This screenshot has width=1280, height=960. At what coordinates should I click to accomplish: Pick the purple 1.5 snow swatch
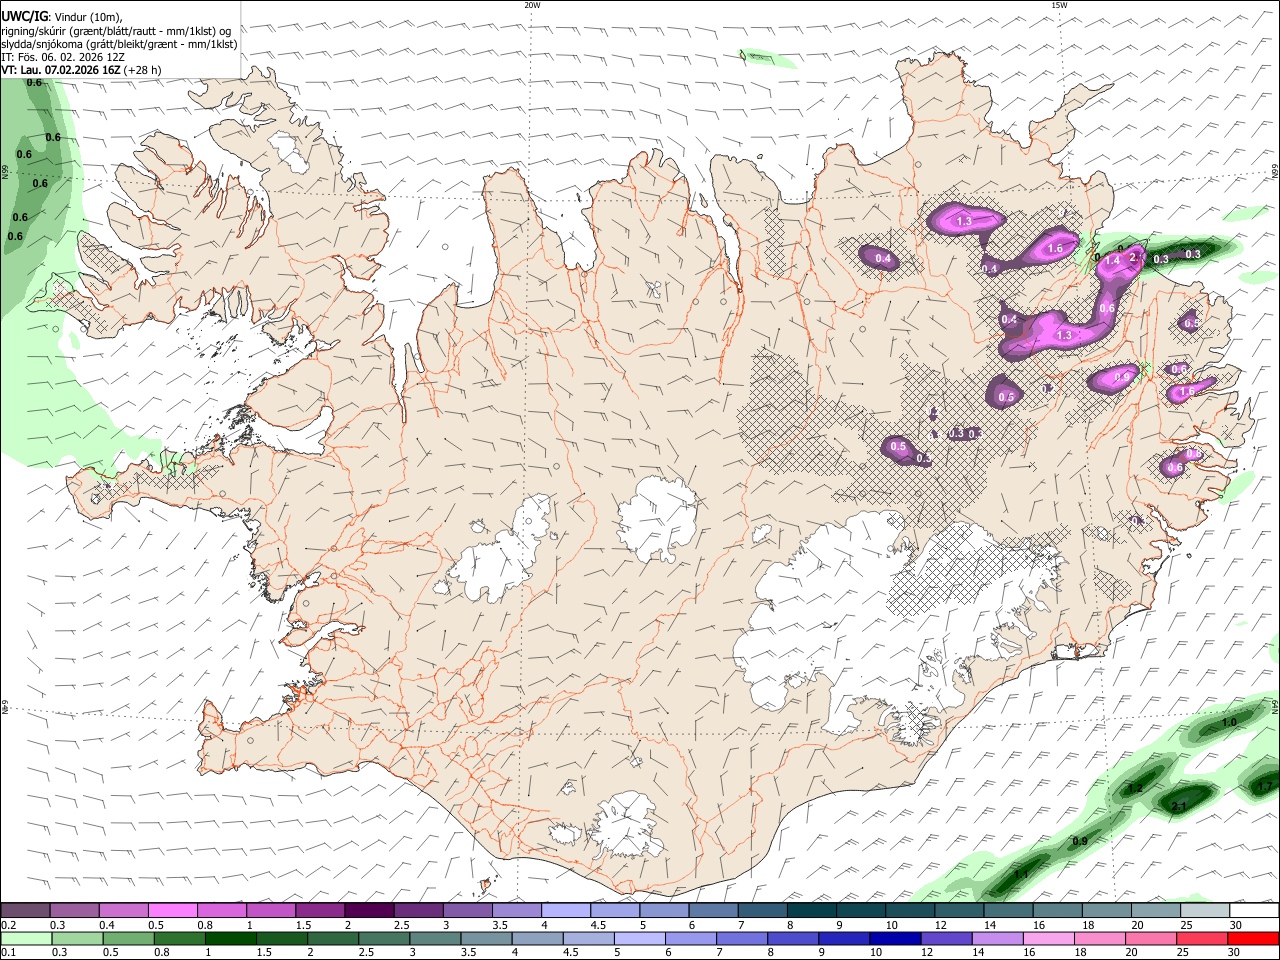click(319, 910)
